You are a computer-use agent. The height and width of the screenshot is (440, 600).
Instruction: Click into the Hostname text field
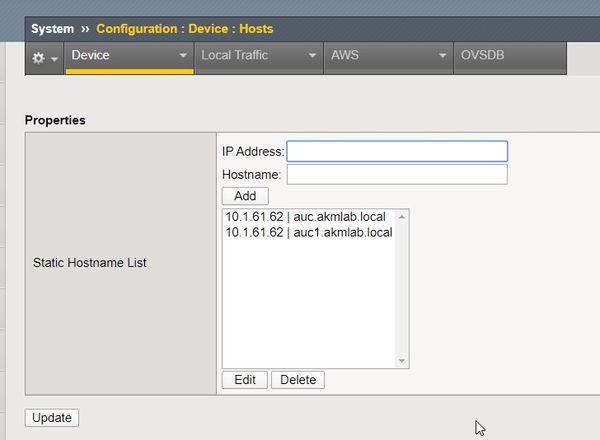click(396, 175)
